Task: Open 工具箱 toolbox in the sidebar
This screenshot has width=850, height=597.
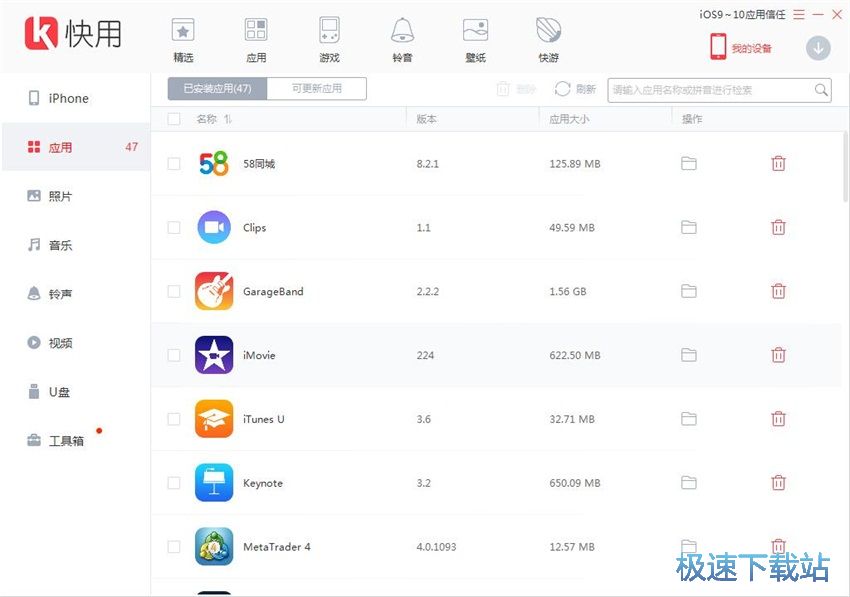Action: pyautogui.click(x=76, y=440)
